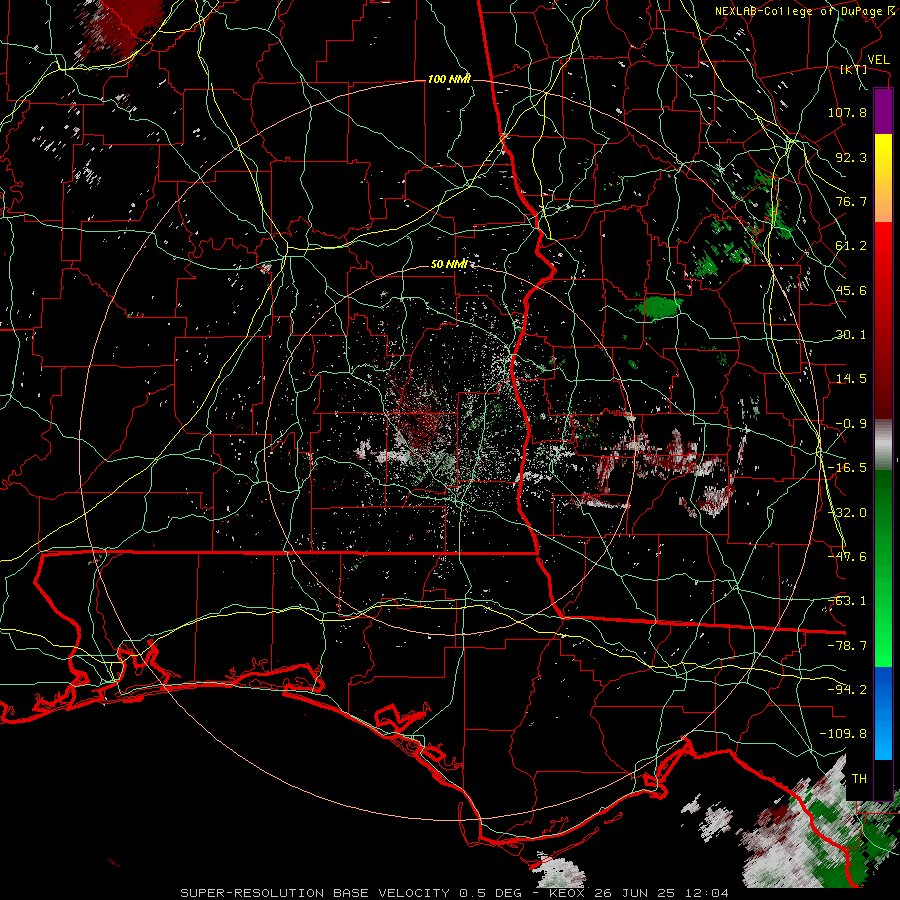
Task: Click the TH label below the scale
Action: (859, 779)
